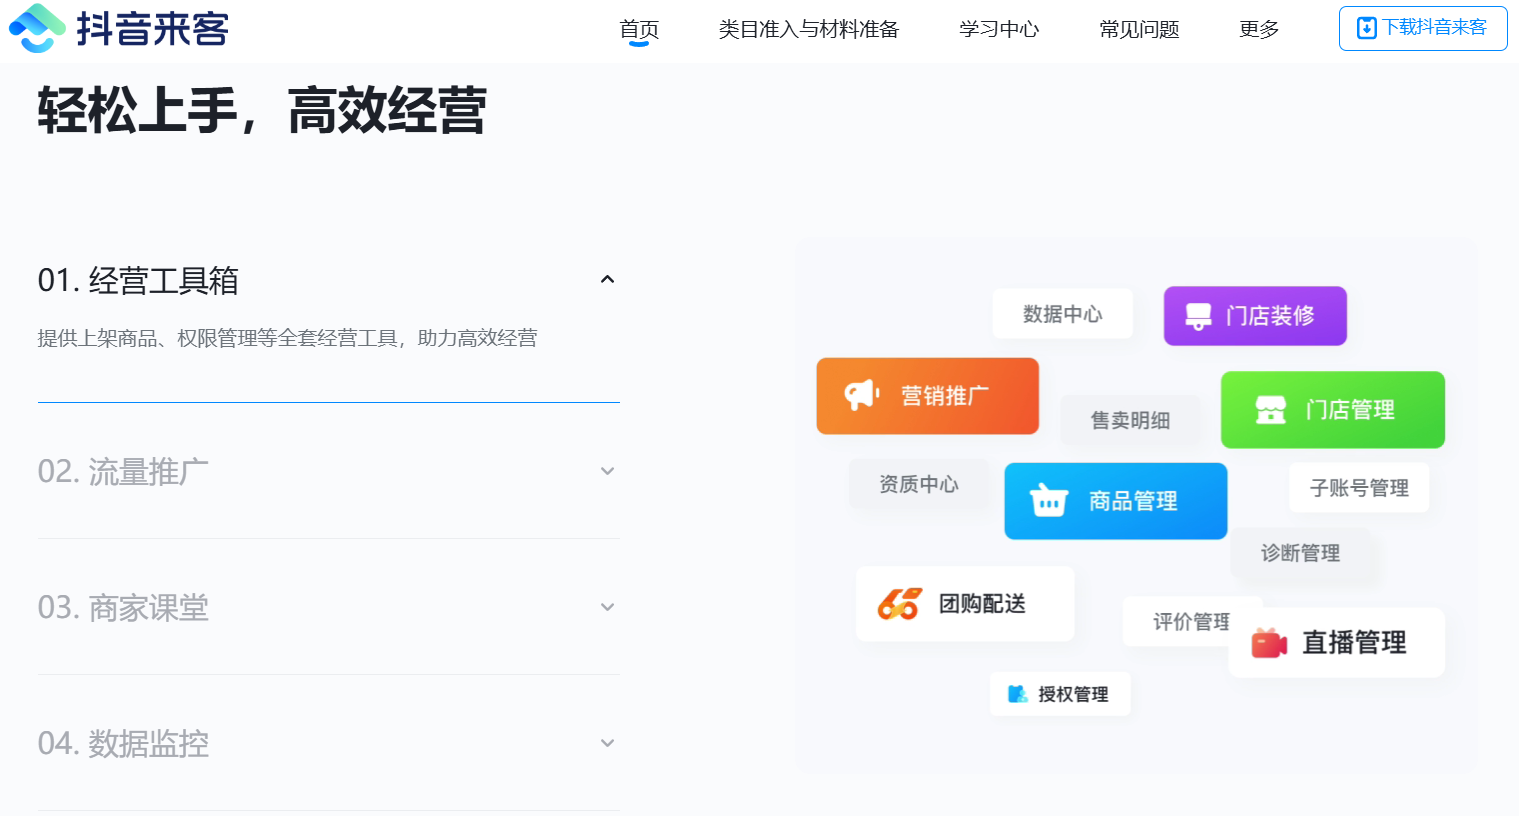
Task: Click the 抖音来客 brand name text
Action: (153, 29)
